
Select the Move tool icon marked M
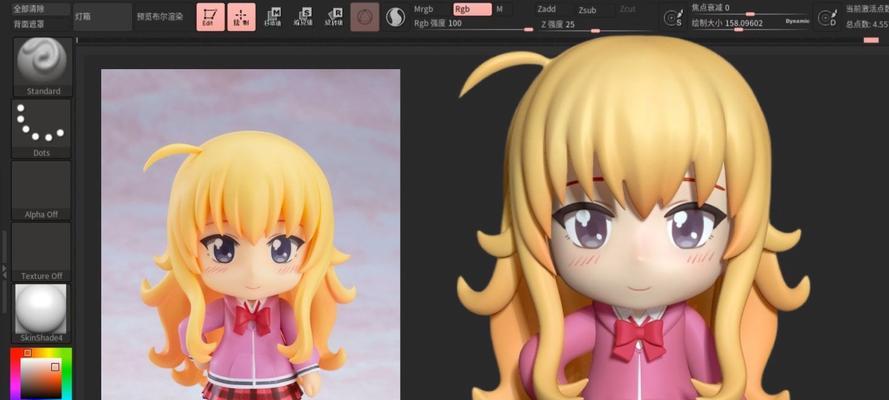pyautogui.click(x=273, y=17)
